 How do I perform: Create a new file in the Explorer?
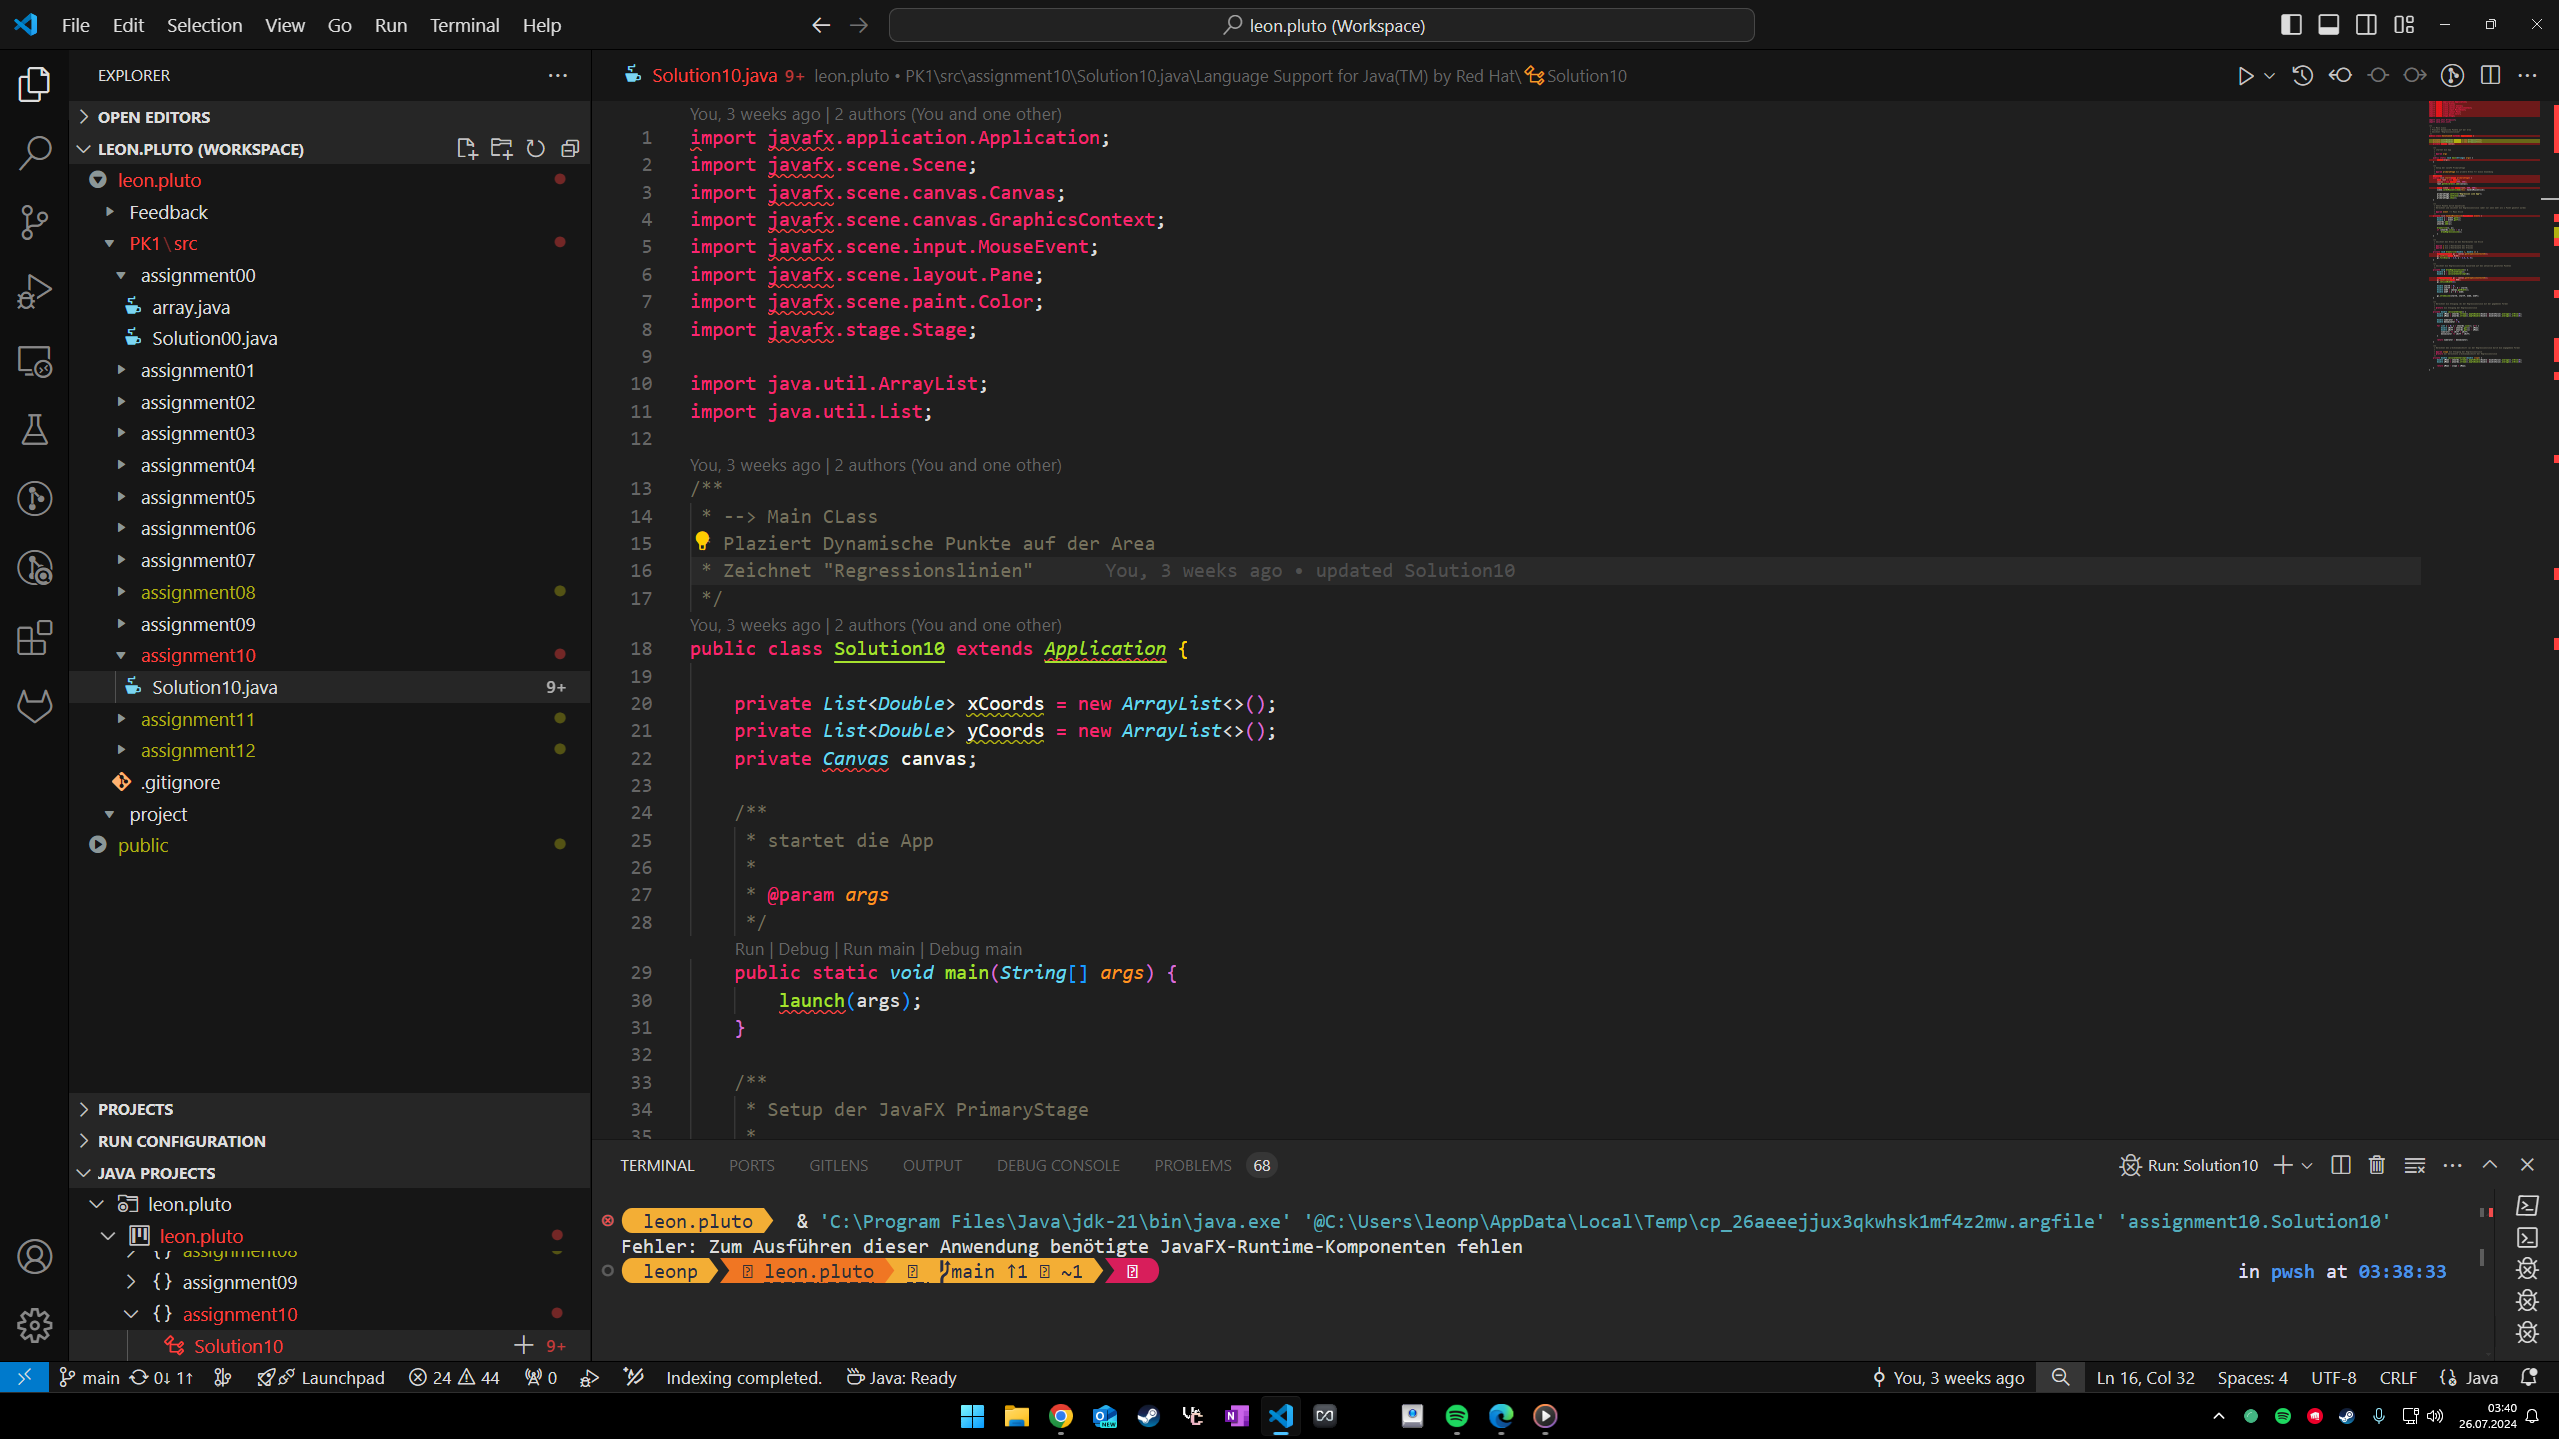[x=466, y=148]
